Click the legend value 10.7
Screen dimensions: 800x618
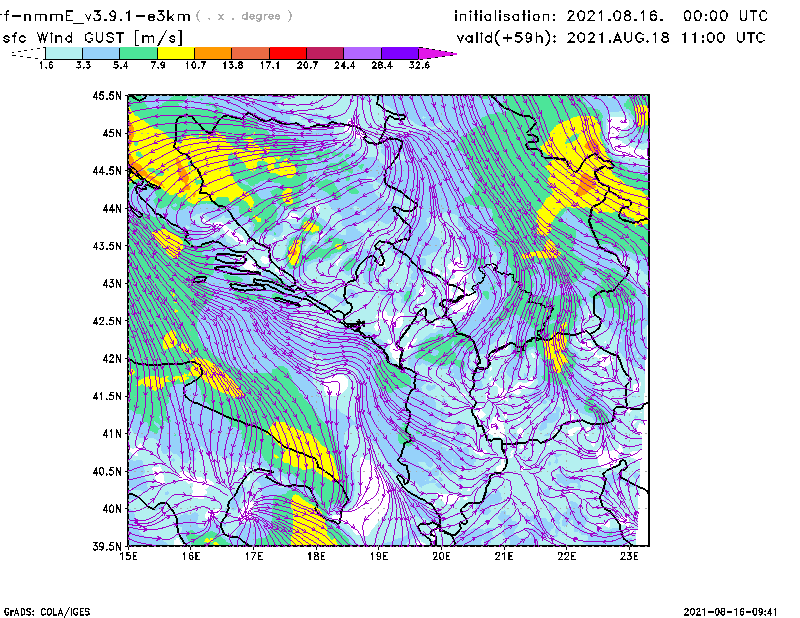[195, 65]
